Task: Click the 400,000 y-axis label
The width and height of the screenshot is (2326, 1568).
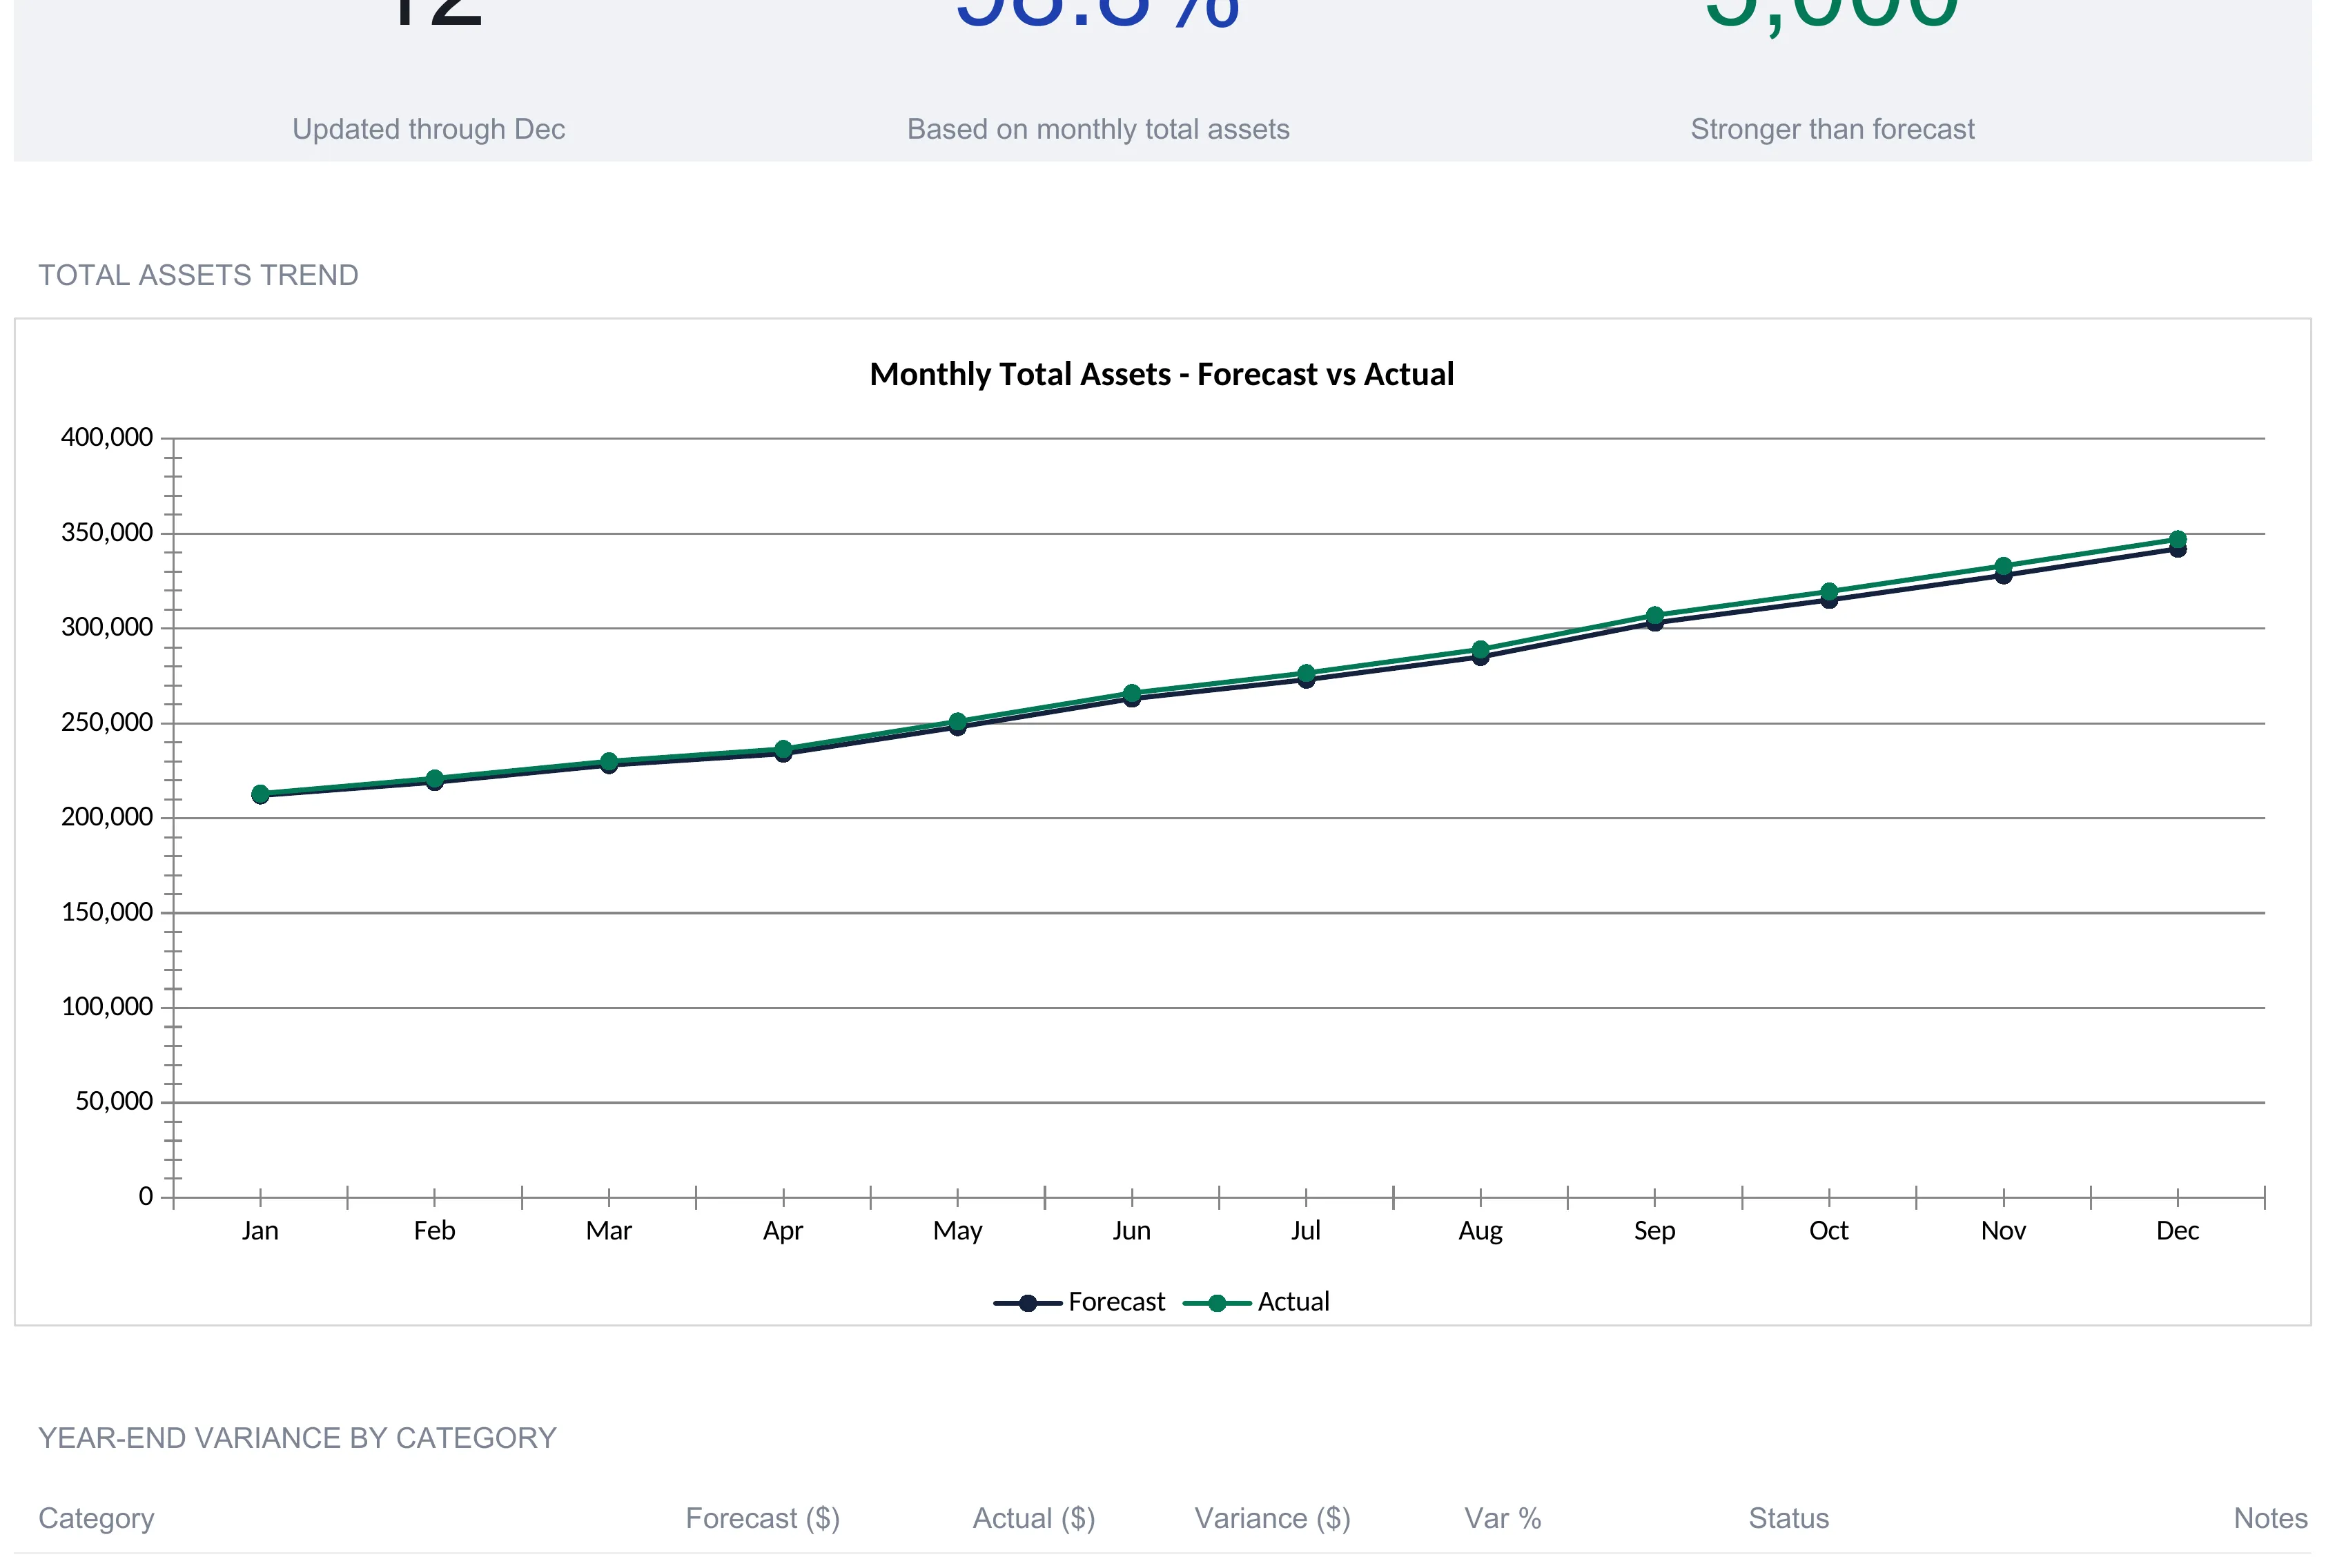Action: [x=107, y=437]
